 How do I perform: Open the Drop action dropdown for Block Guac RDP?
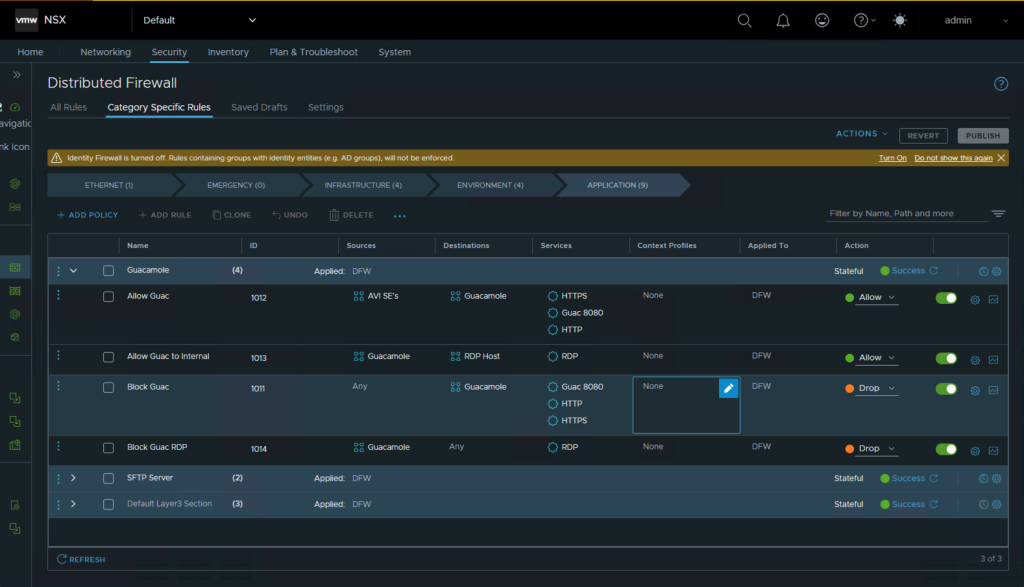click(877, 449)
